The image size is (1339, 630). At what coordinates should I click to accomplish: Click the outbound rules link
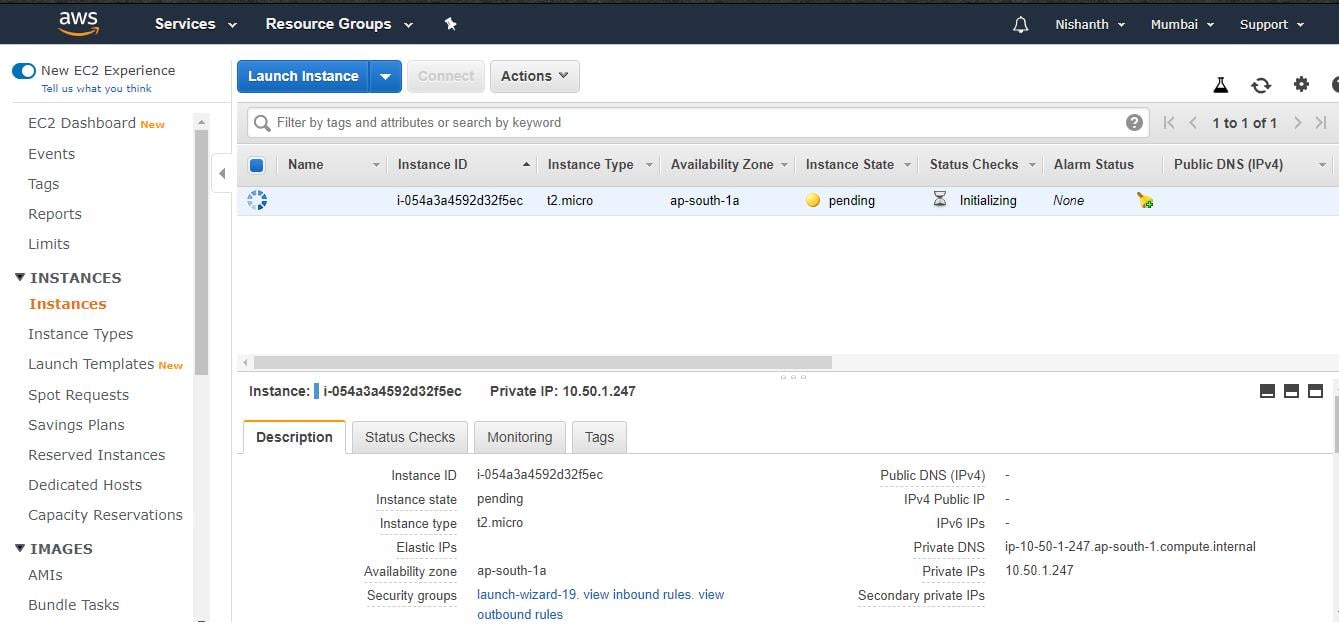(520, 614)
